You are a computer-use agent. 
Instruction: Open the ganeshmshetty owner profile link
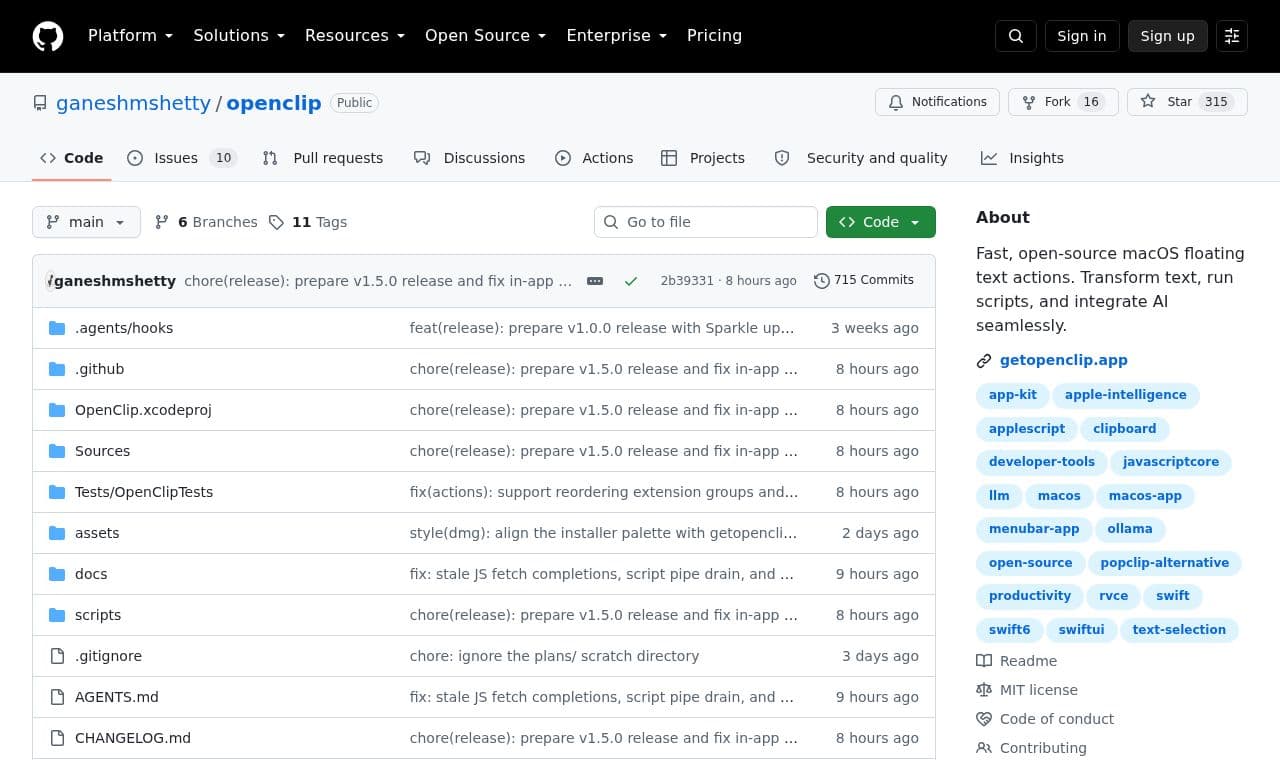(133, 103)
